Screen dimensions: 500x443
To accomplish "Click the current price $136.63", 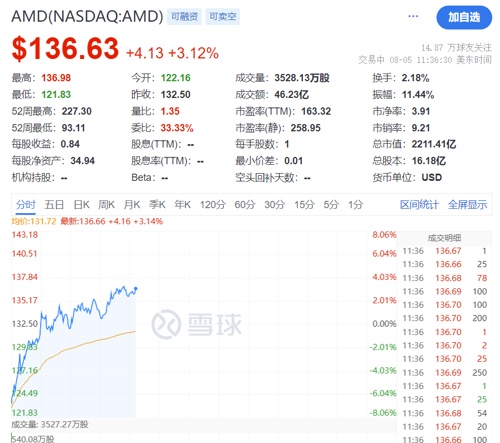I will coord(65,49).
